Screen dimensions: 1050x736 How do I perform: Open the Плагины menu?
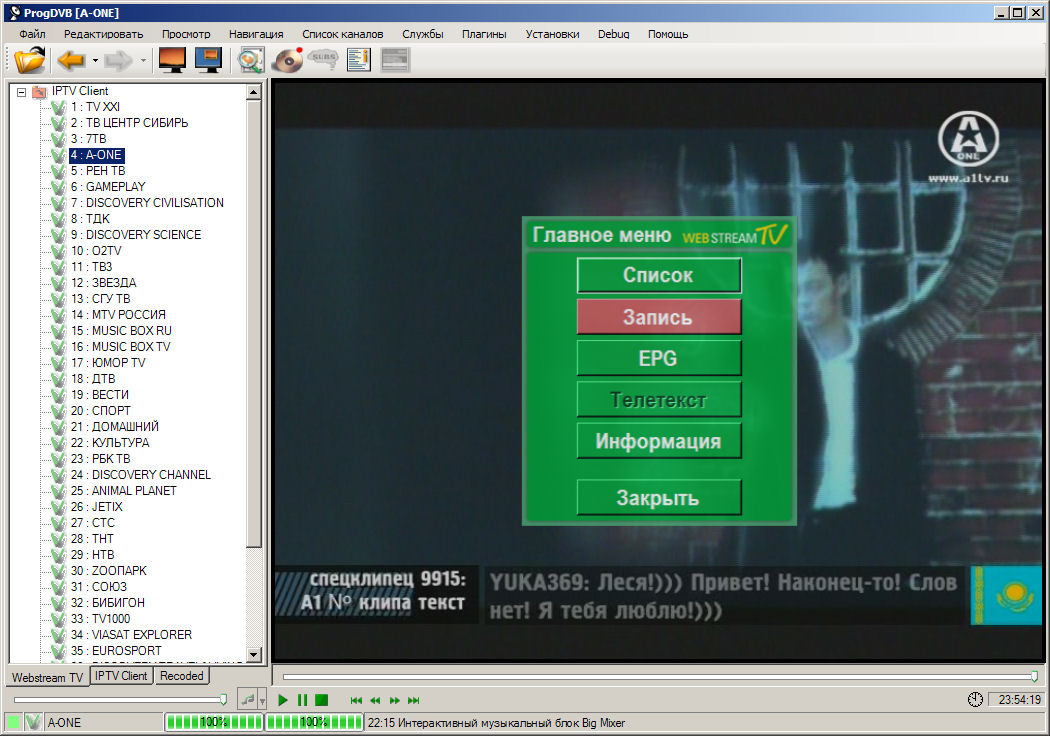point(484,34)
